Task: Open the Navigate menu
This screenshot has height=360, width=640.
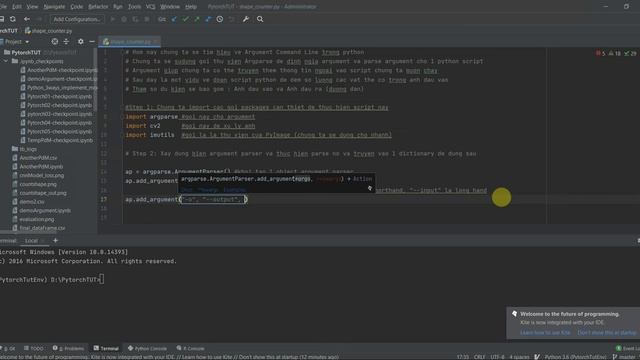Action: click(54, 7)
